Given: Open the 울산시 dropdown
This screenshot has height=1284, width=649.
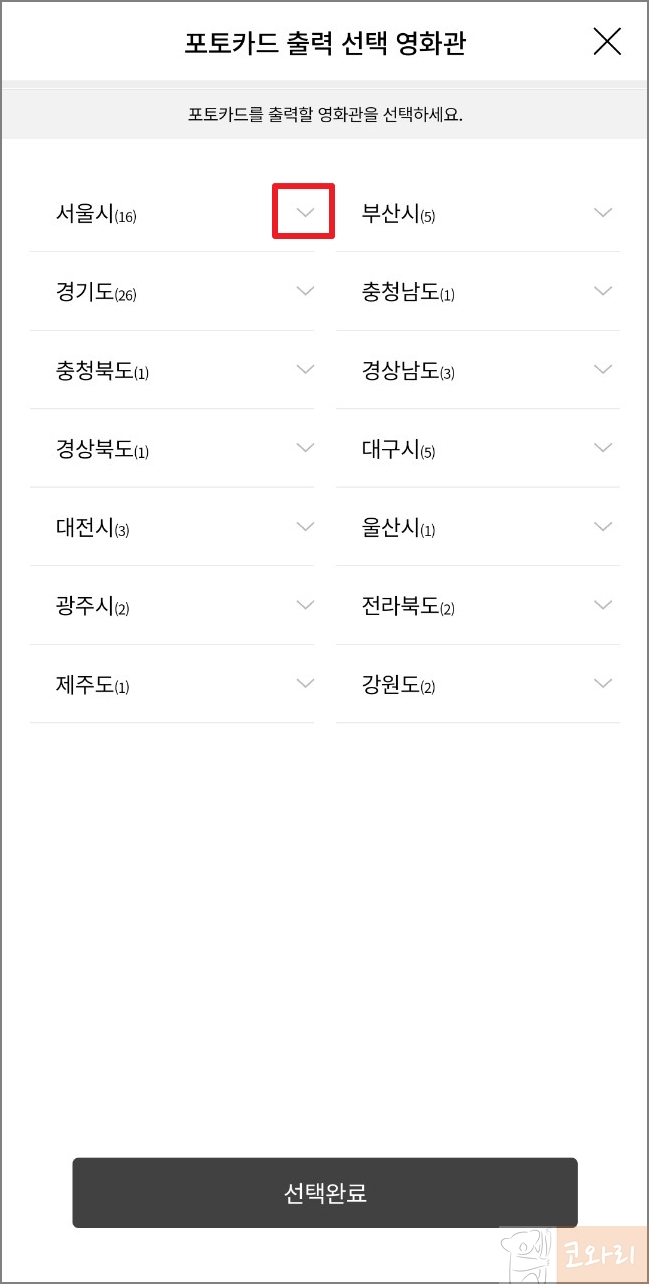Looking at the screenshot, I should (x=602, y=526).
